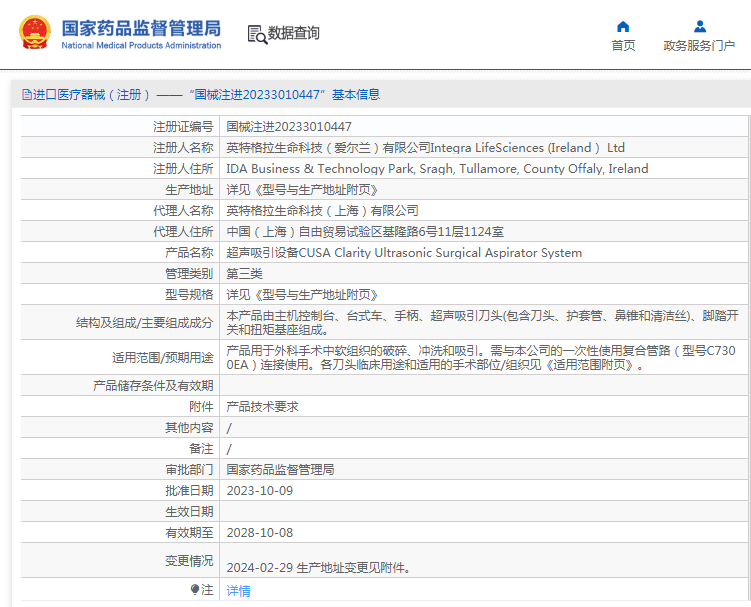Click 详见《型号与生产地址附页》 in 型号规格 row

pyautogui.click(x=302, y=295)
